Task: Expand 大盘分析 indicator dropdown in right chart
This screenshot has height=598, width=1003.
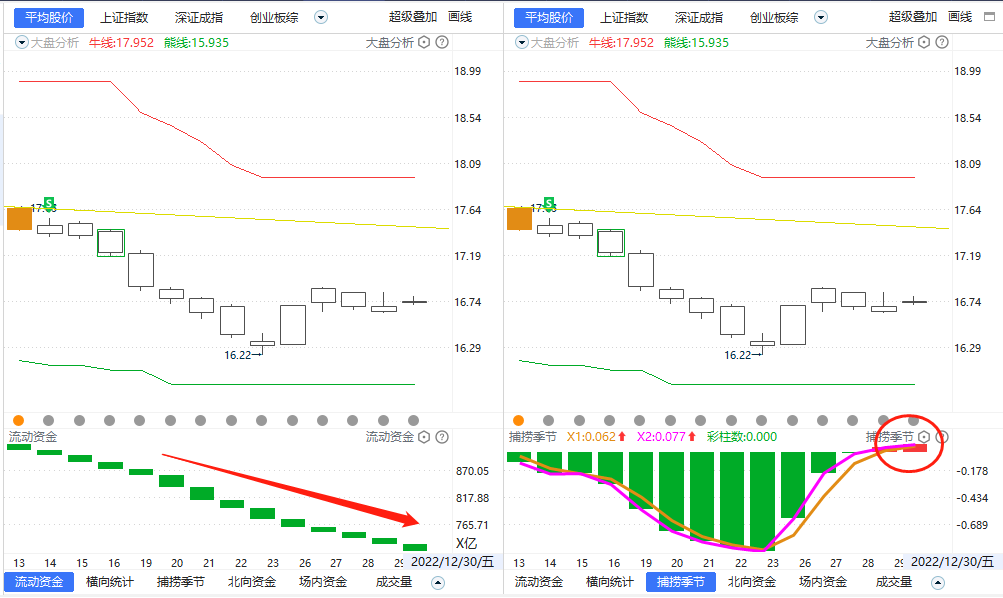Action: (522, 43)
